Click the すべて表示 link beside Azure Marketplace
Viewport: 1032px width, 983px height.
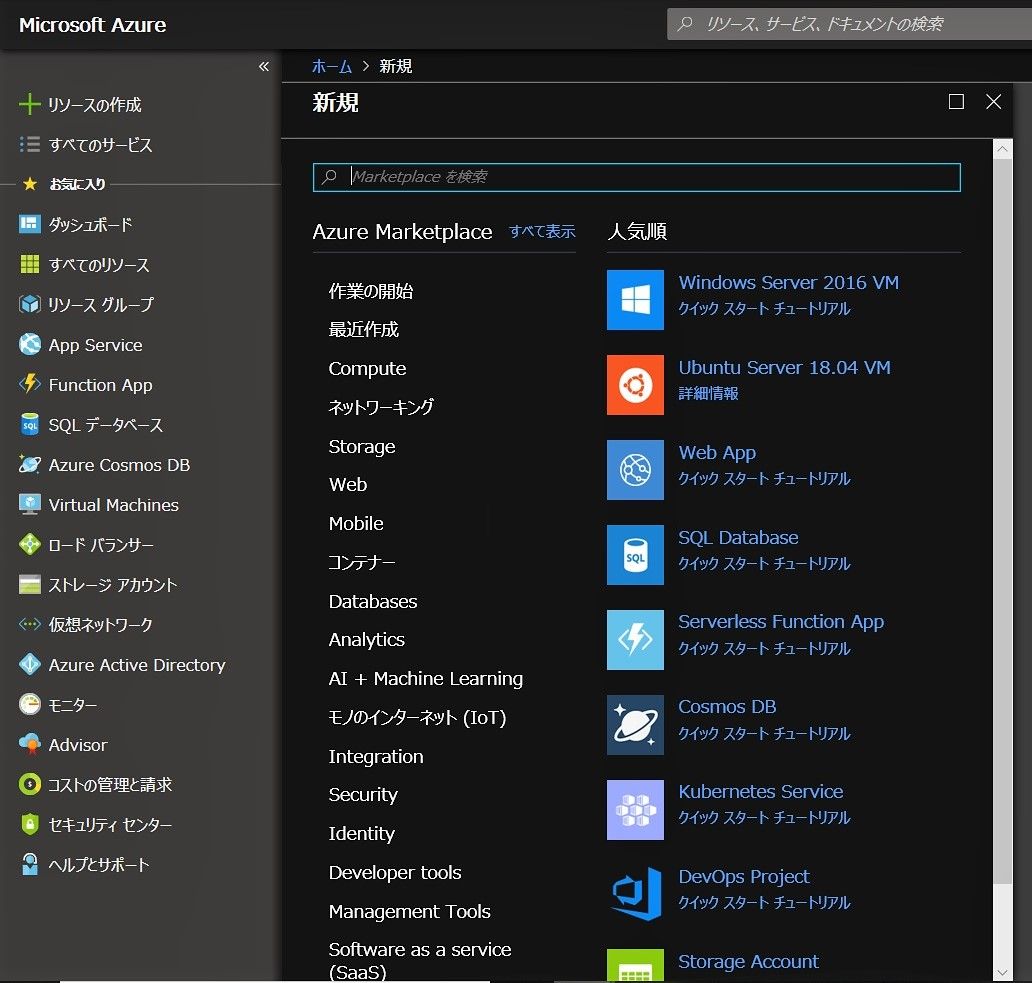(542, 232)
